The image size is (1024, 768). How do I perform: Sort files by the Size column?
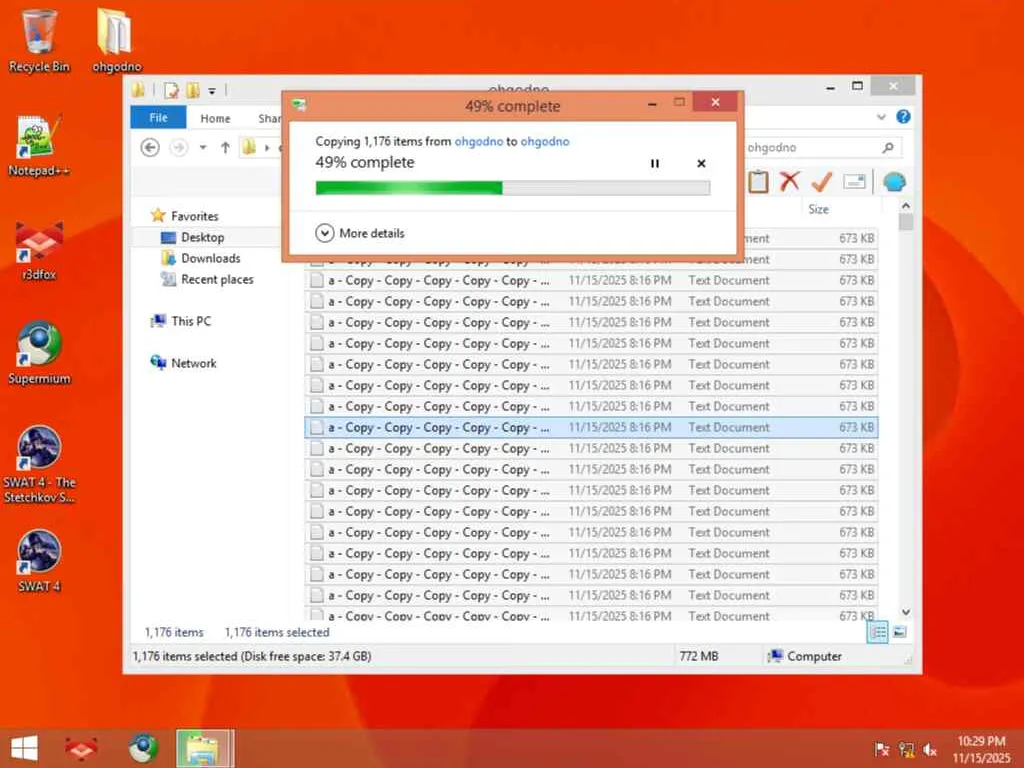[818, 209]
